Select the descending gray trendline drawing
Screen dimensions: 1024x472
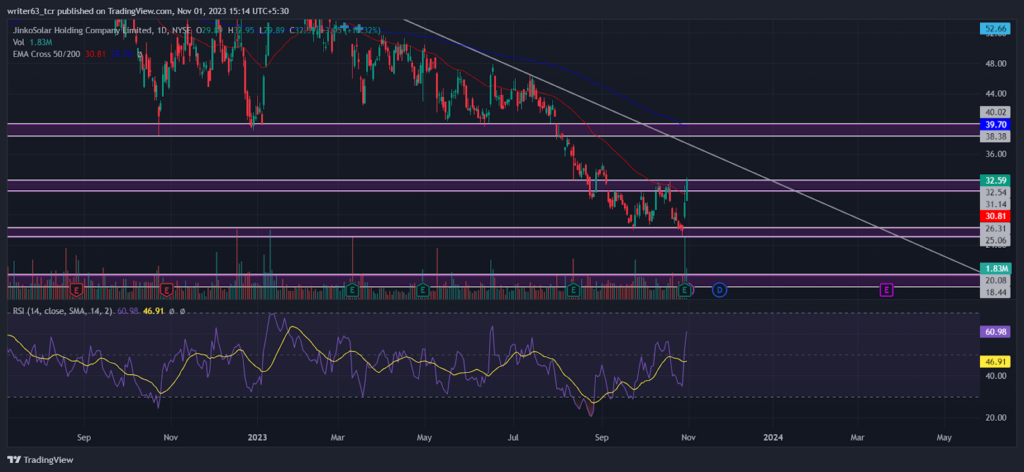coord(692,144)
